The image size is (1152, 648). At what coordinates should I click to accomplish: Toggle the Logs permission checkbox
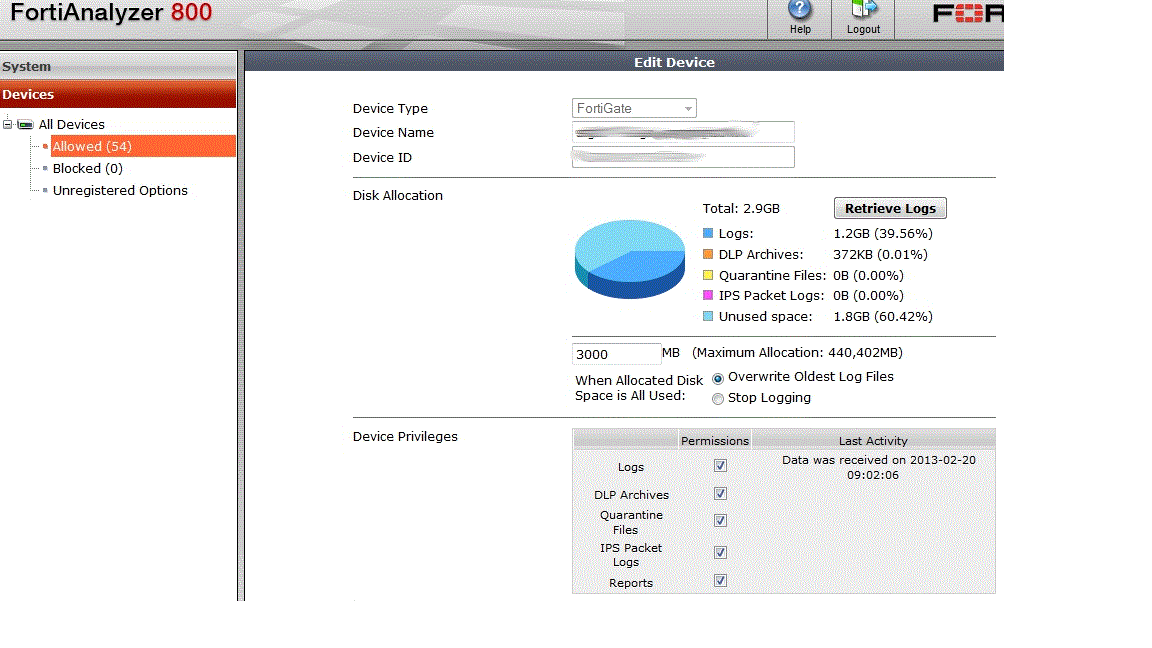[720, 465]
